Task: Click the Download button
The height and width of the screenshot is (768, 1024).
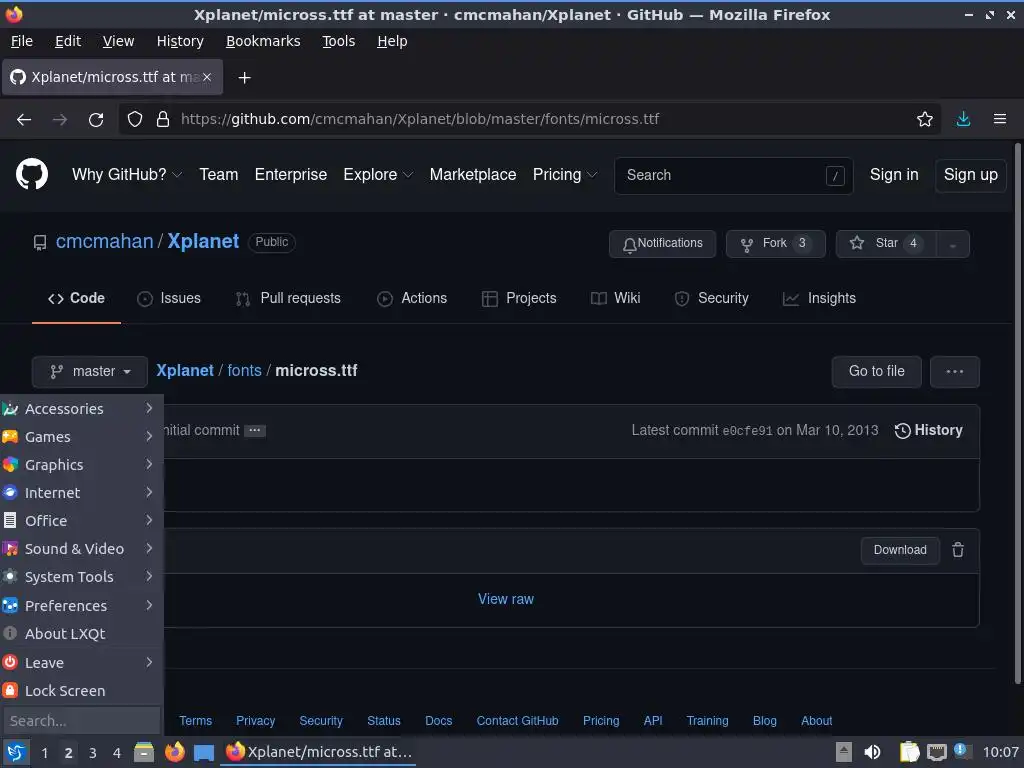Action: point(900,550)
